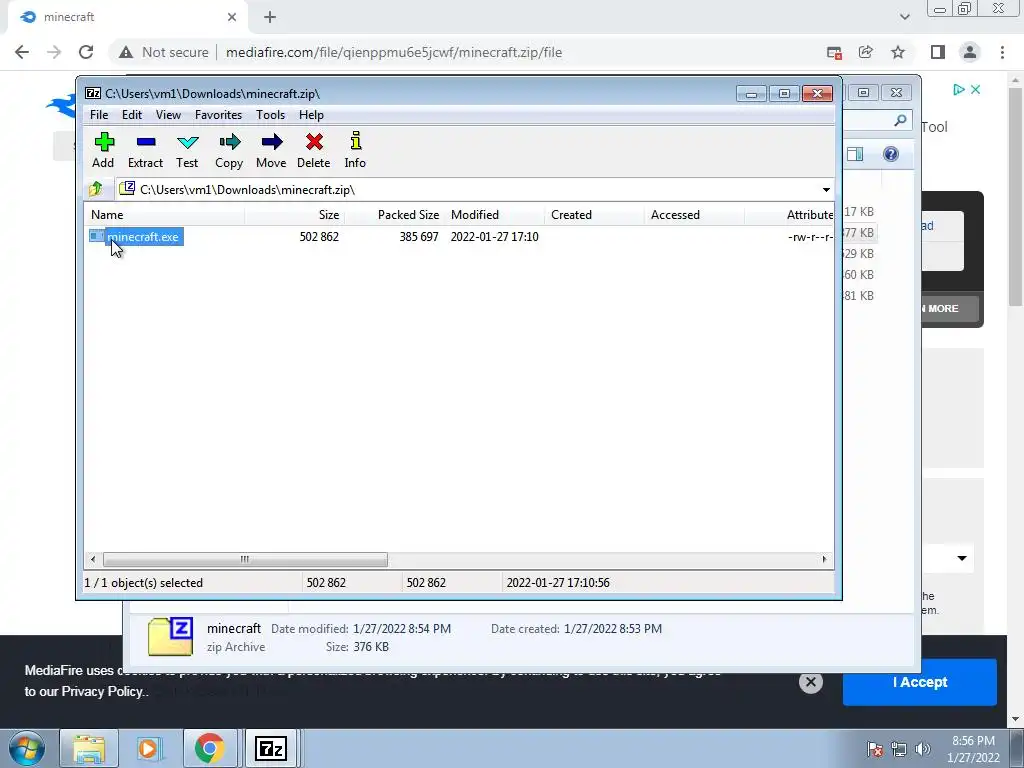Click the Explorer window search magnifier icon

pyautogui.click(x=900, y=120)
